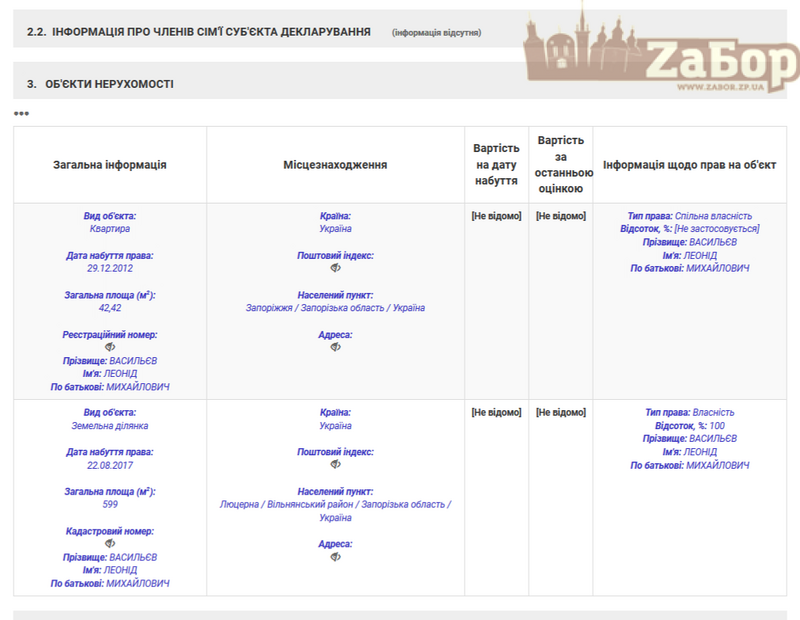800x620 pixels.
Task: Click the Вартість за останньою оцінкою header
Action: pos(561,165)
